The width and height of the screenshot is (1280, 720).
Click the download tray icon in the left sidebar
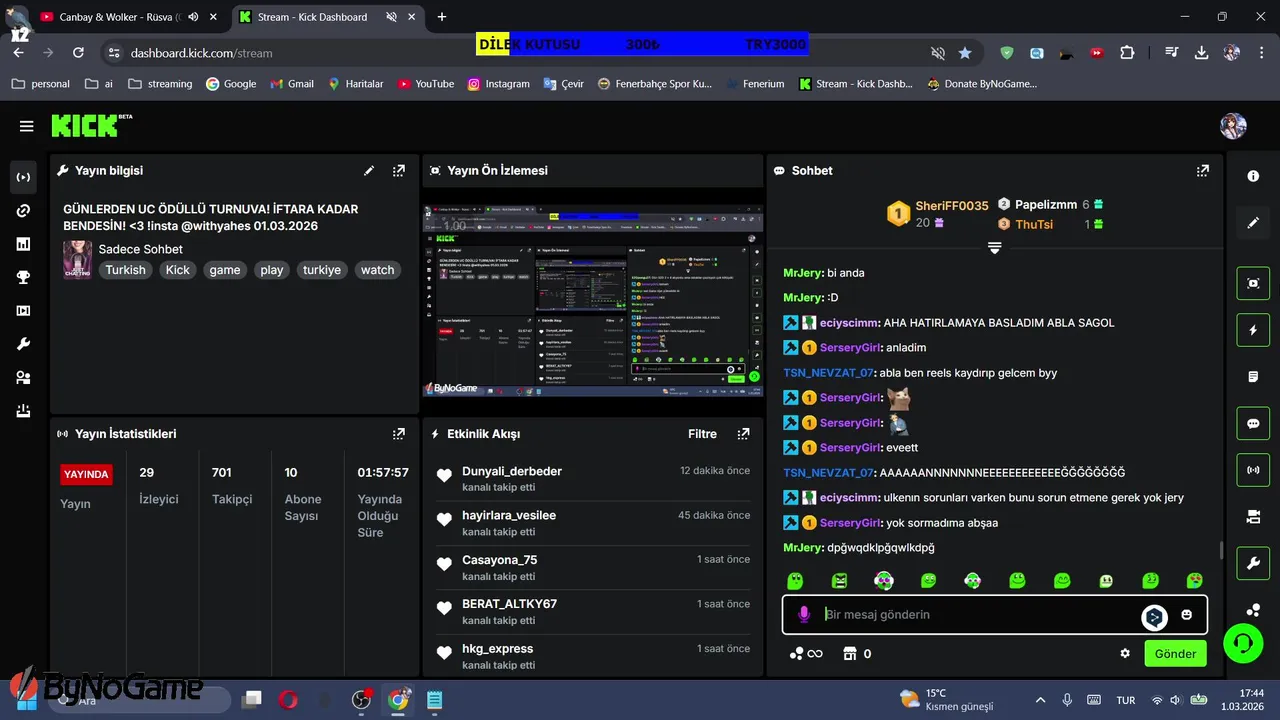23,411
